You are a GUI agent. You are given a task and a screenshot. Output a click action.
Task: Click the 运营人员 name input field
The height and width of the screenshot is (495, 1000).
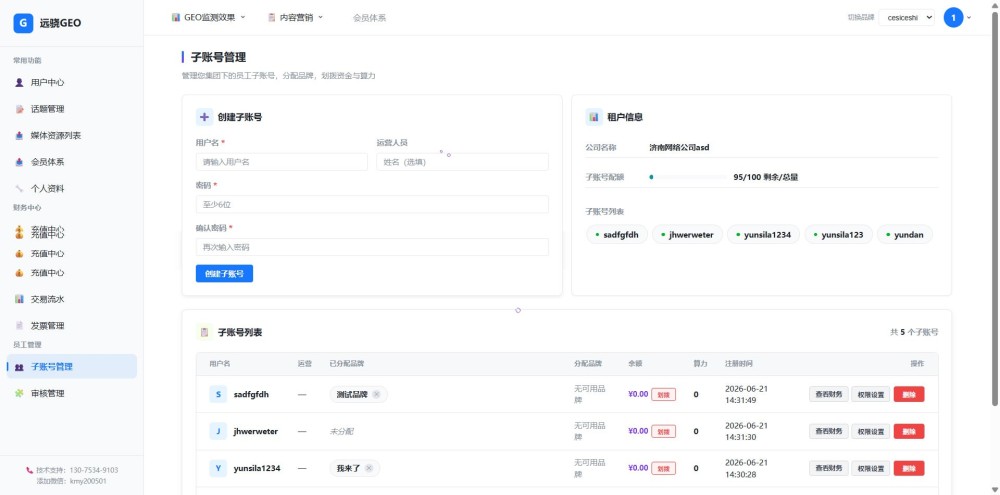[x=462, y=162]
